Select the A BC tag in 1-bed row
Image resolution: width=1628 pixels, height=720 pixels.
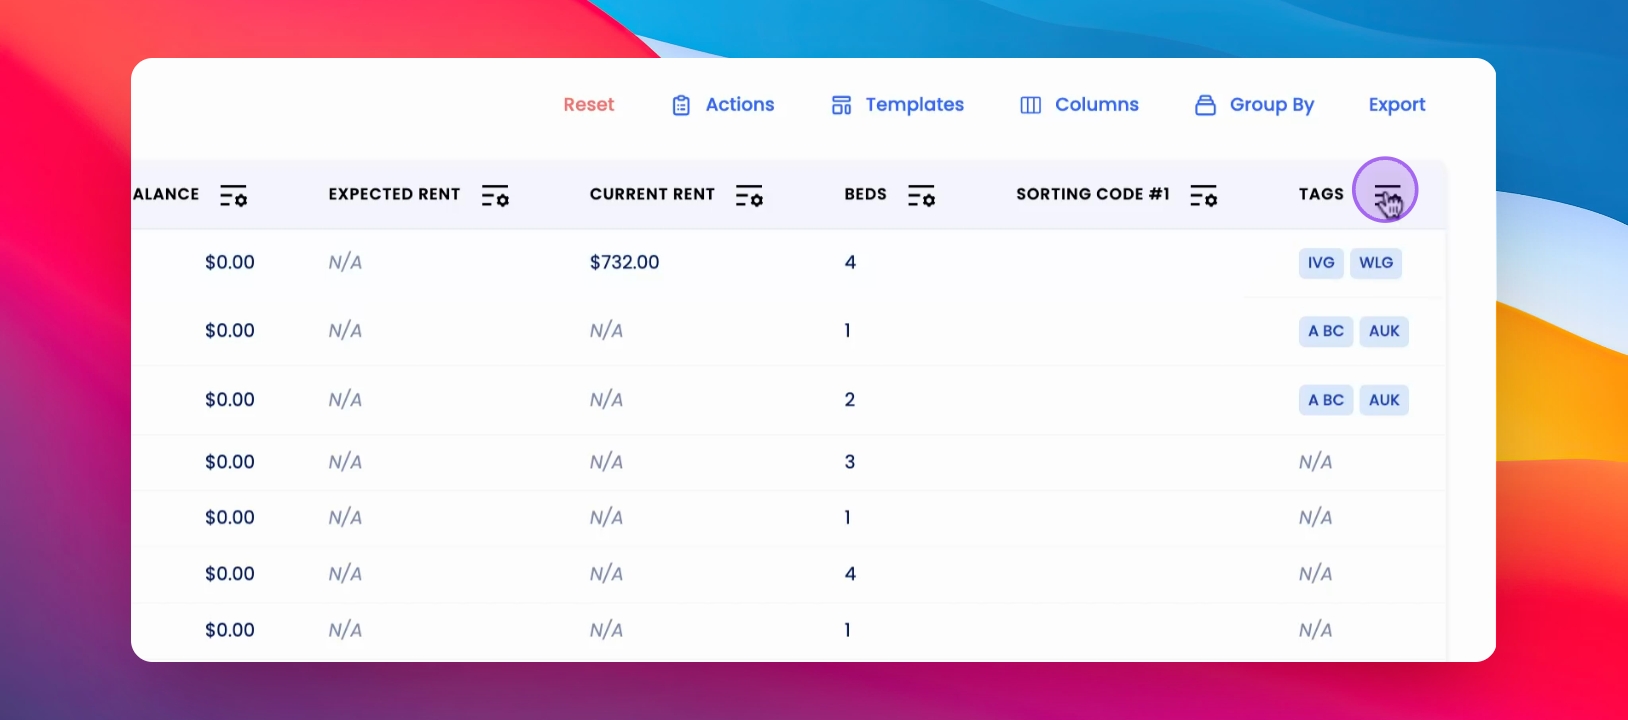tap(1326, 331)
